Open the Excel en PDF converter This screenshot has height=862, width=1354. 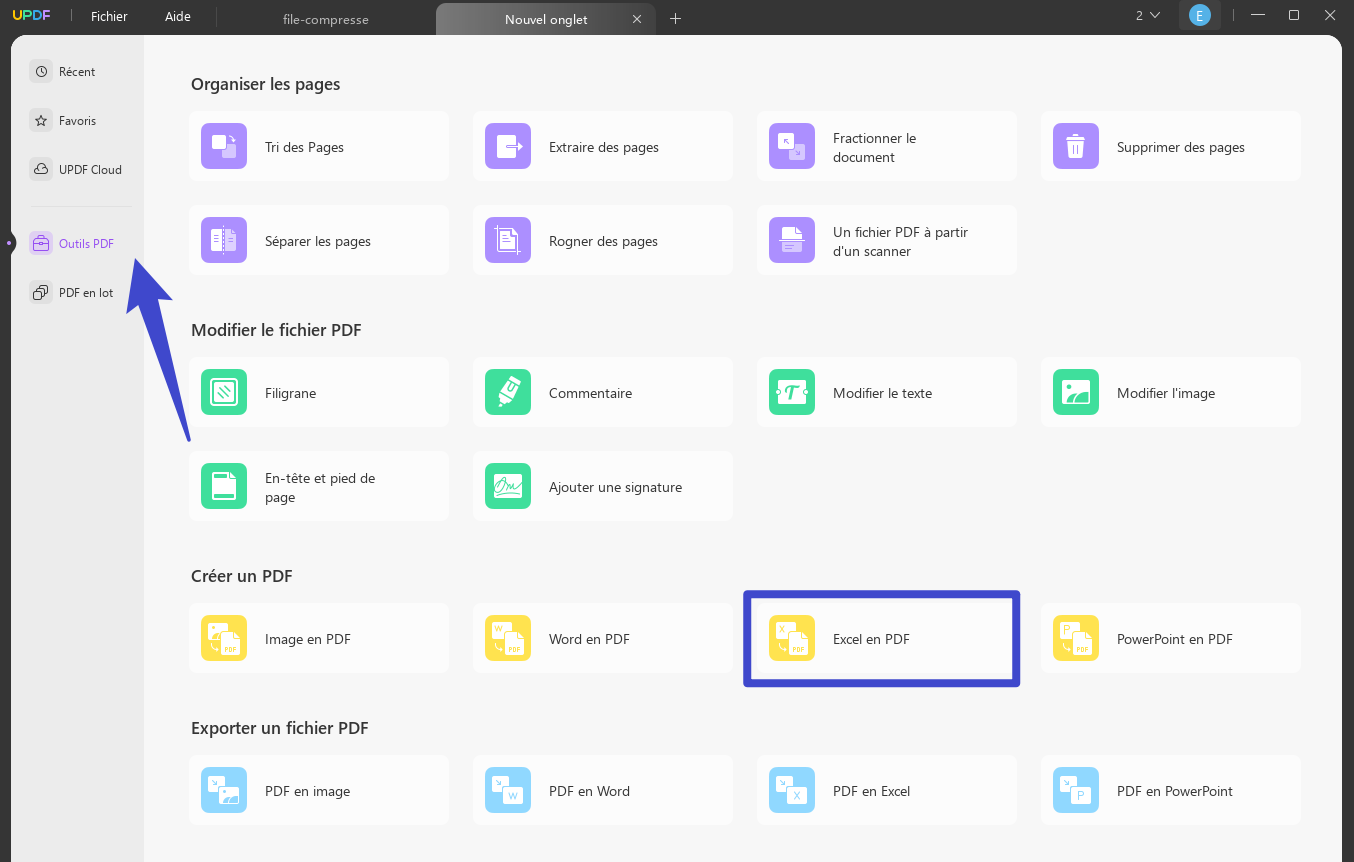(880, 638)
